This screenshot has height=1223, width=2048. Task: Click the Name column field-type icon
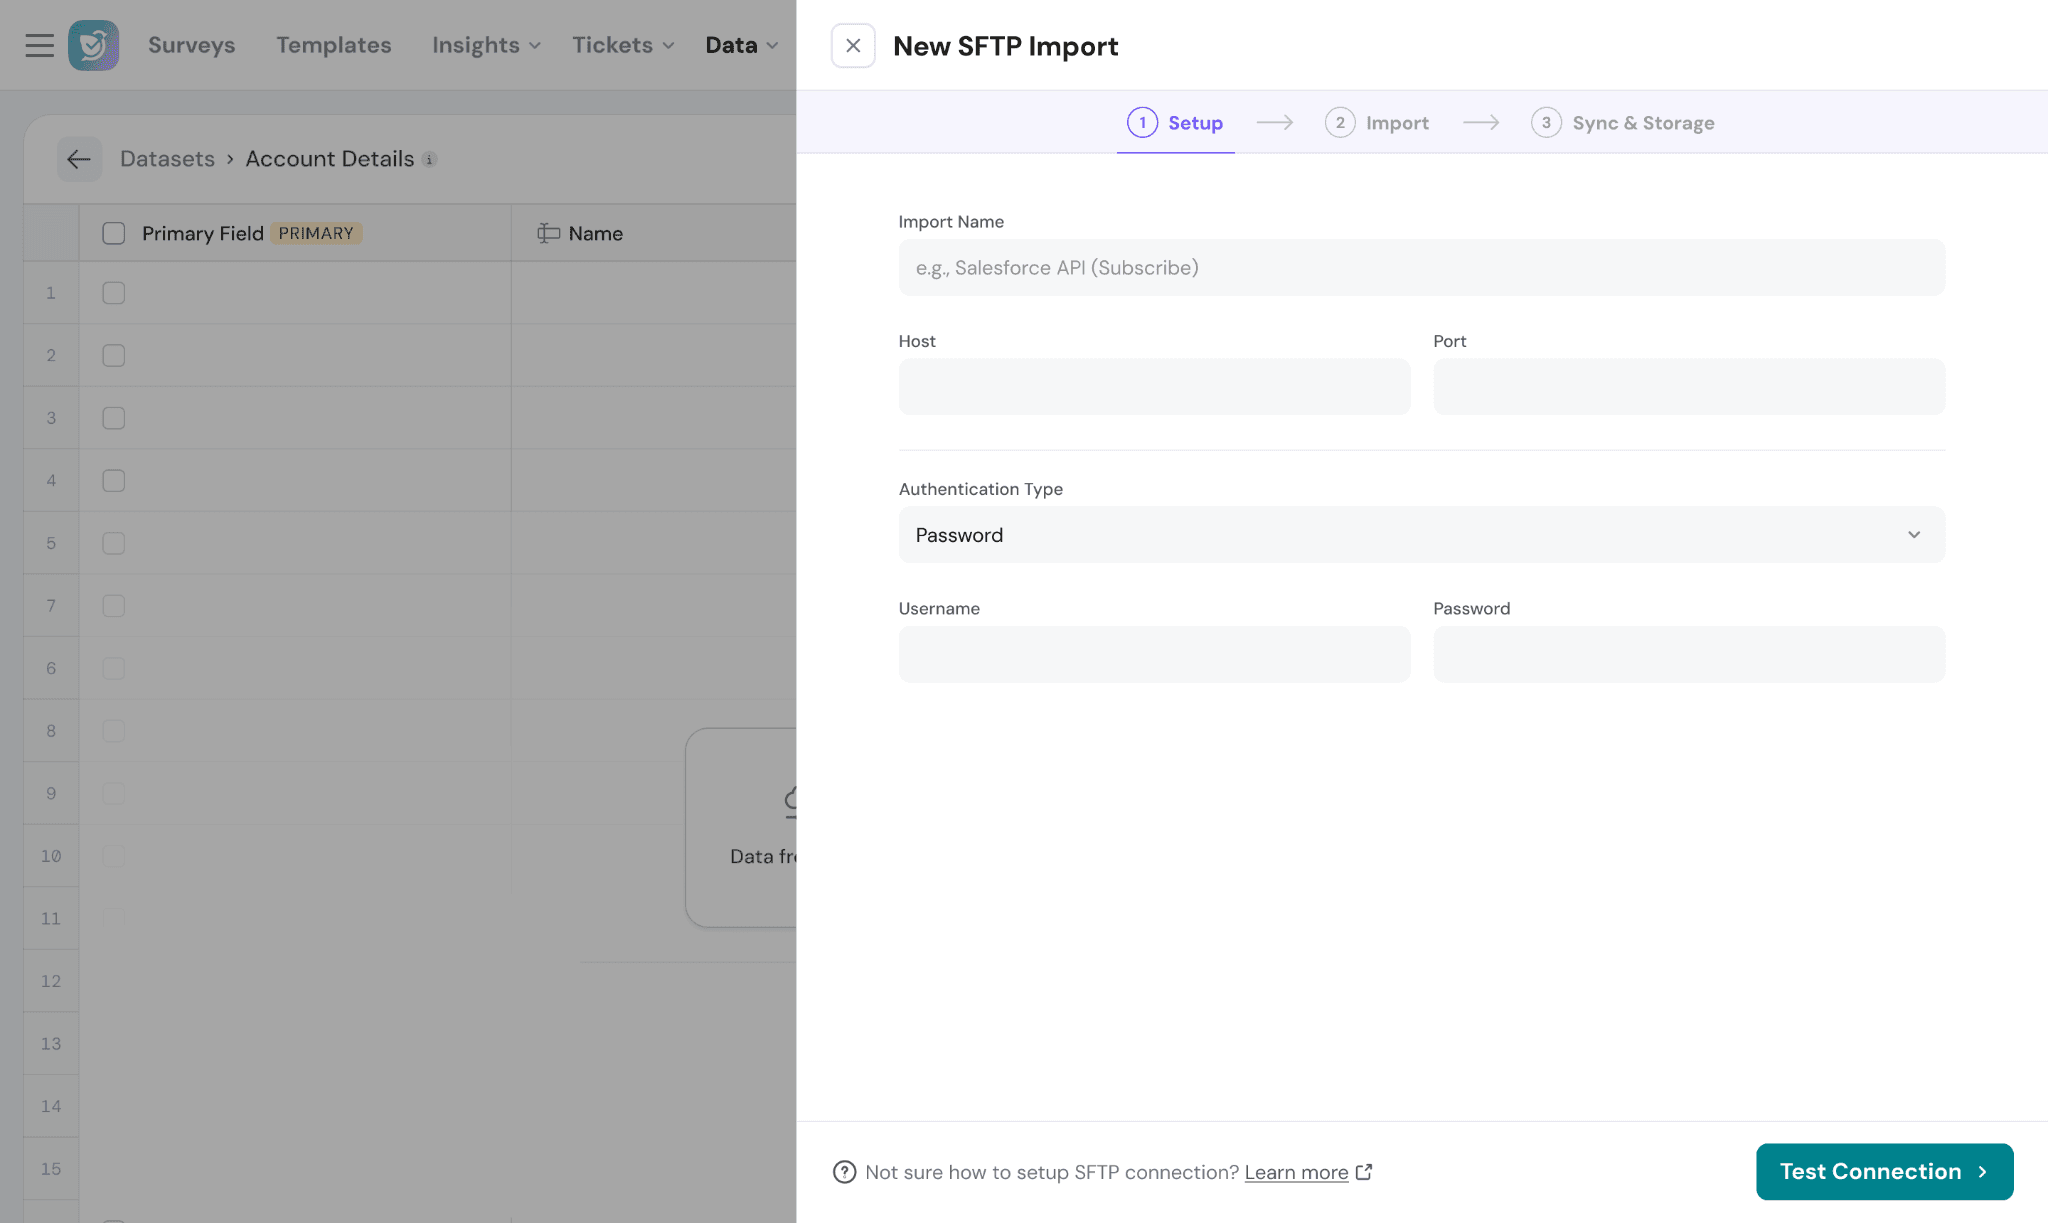548,233
